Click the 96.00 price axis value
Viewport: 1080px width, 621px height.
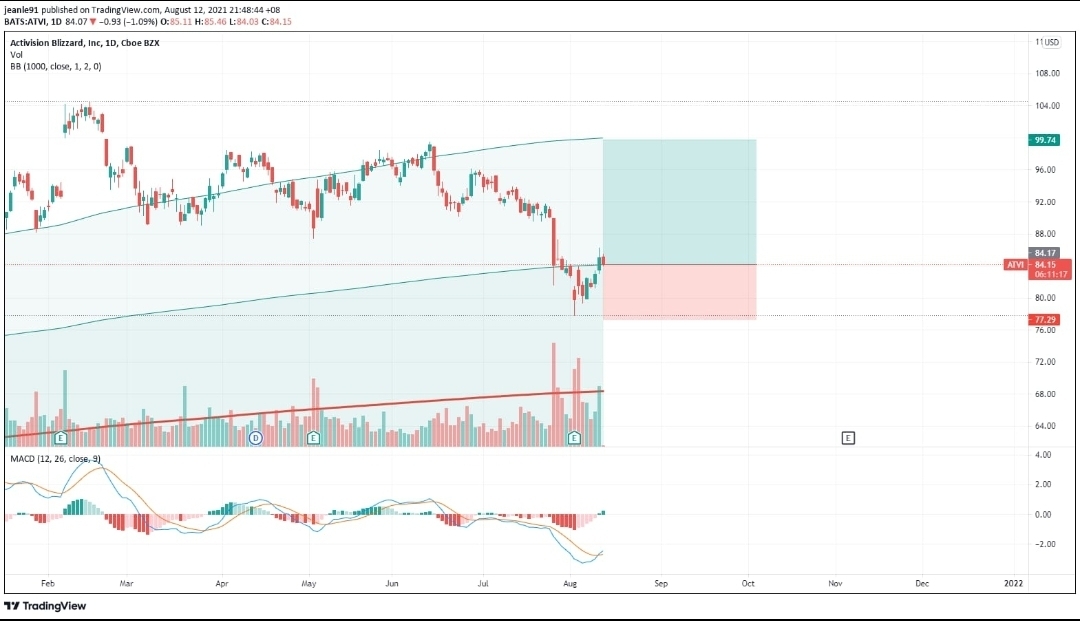coord(1046,169)
